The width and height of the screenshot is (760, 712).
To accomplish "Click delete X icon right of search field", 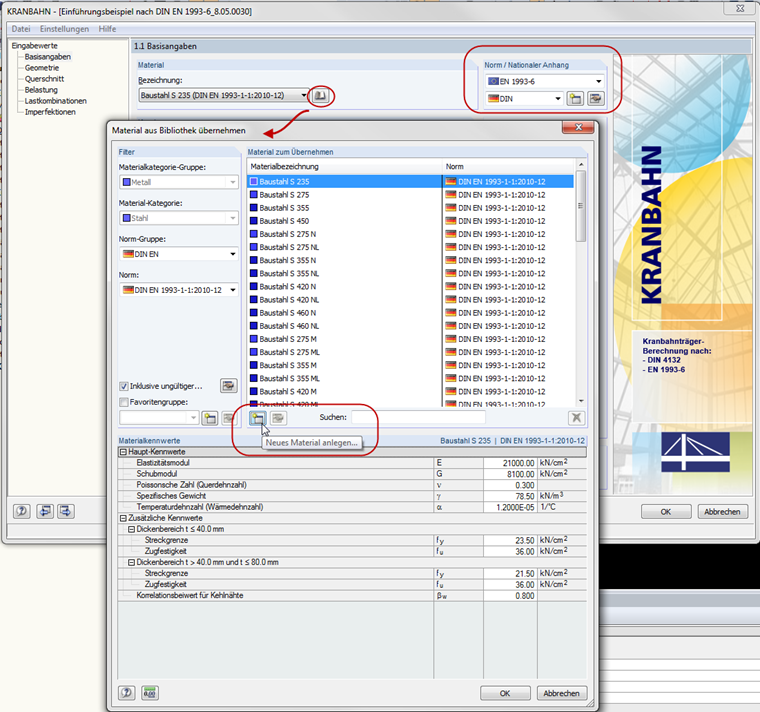I will tap(576, 418).
